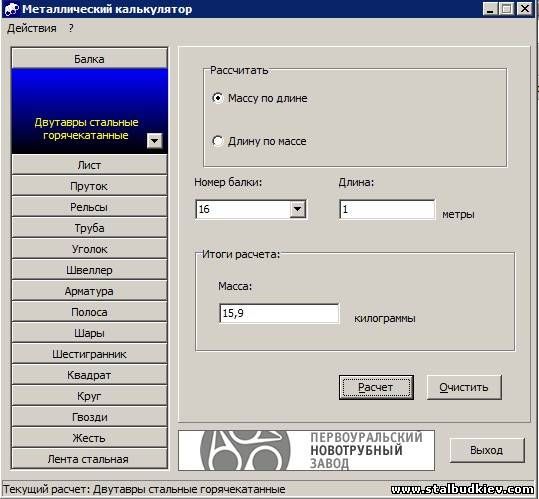Screen dimensions: 539x499
Task: Switch to the Швеллер category
Action: pos(89,270)
